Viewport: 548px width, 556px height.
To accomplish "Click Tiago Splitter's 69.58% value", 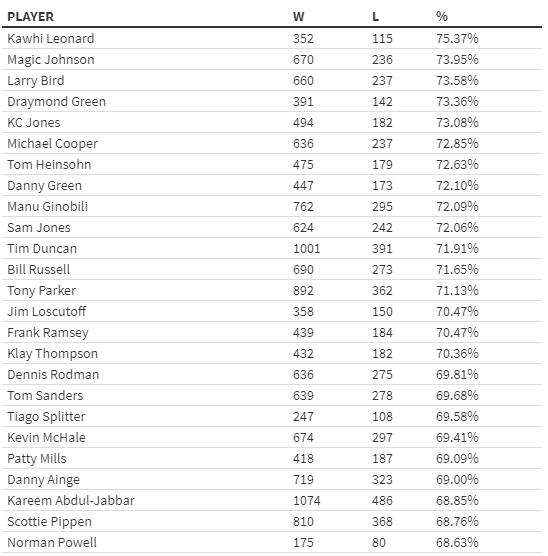I will click(x=457, y=416).
